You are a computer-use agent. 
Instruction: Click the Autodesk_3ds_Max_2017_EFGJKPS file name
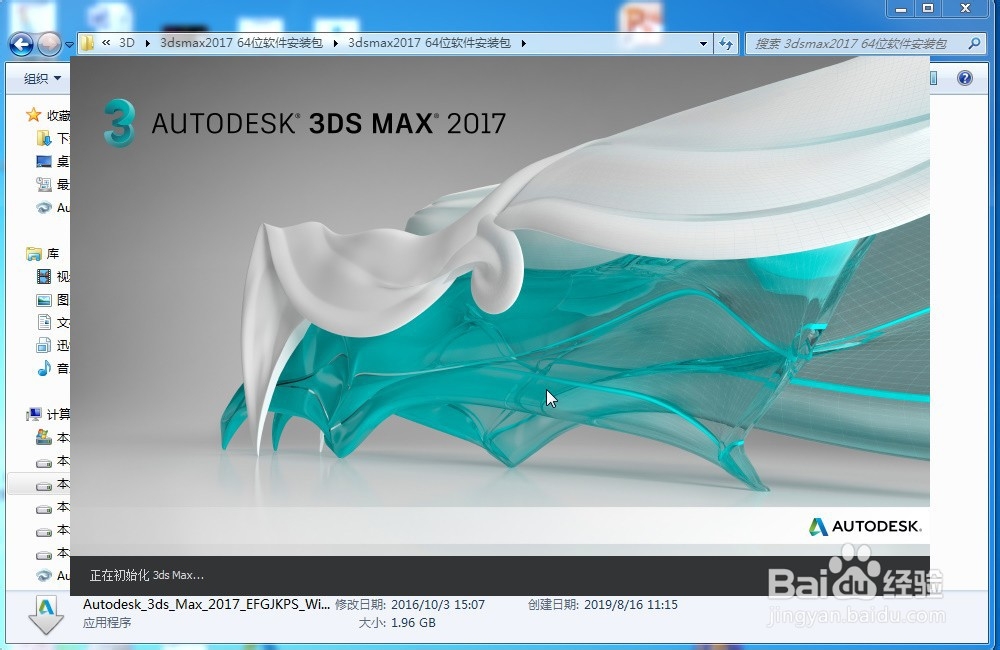pyautogui.click(x=207, y=604)
